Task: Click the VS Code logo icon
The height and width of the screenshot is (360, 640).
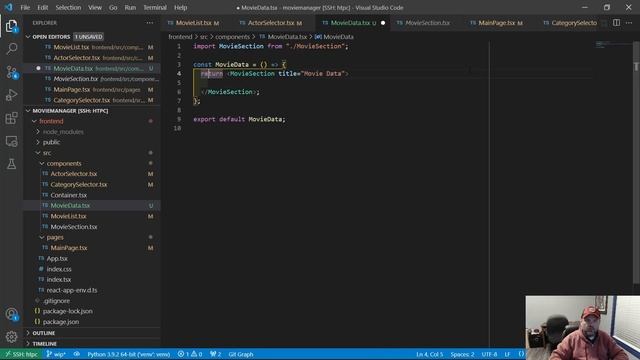Action: click(9, 7)
